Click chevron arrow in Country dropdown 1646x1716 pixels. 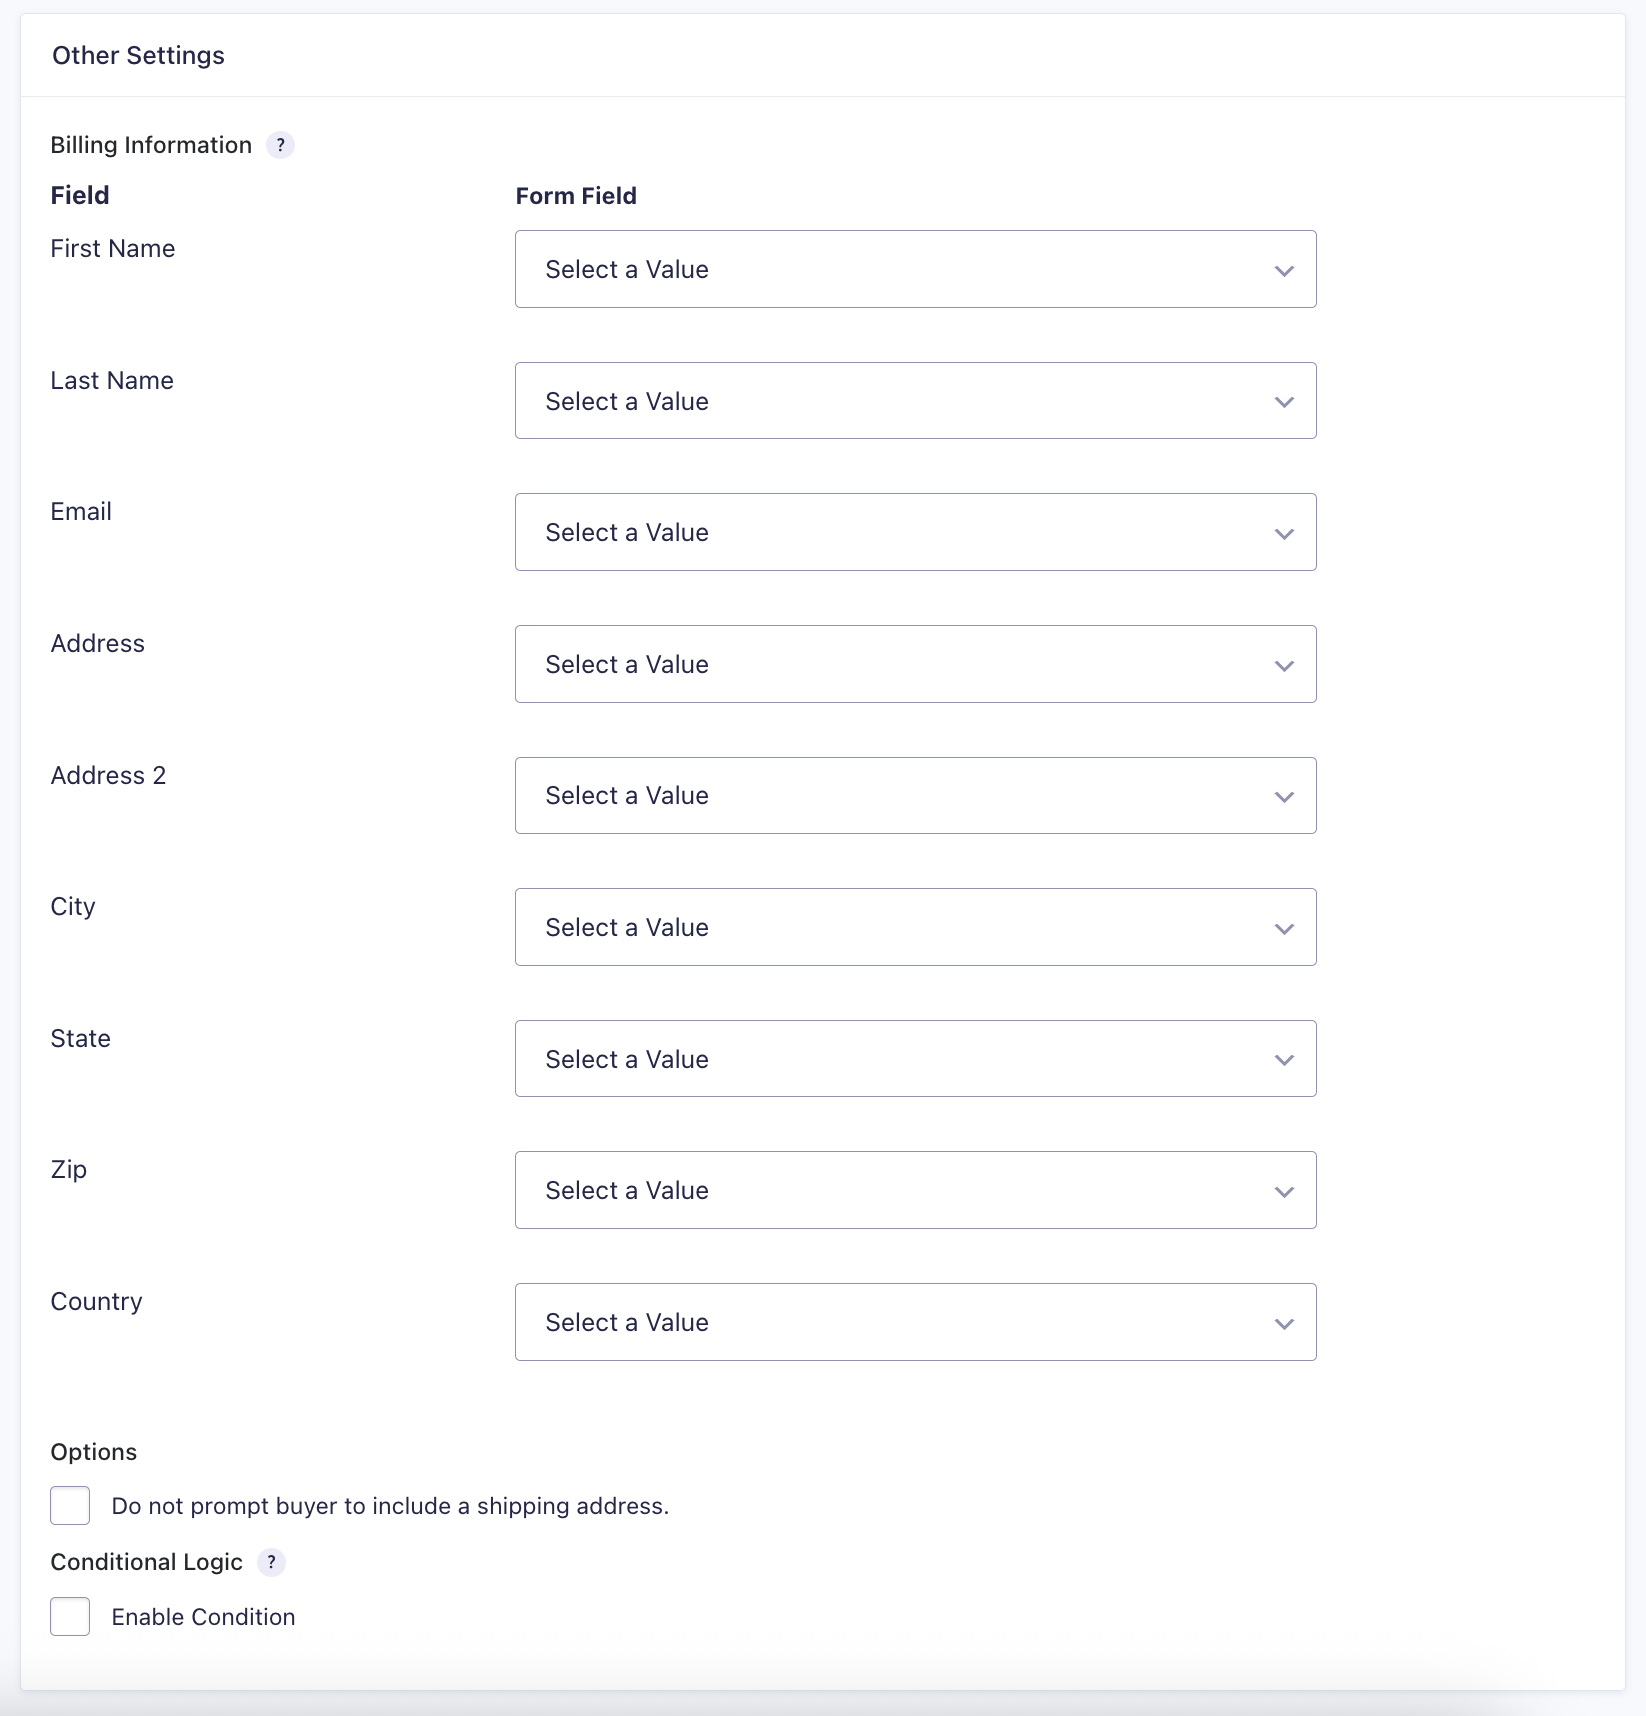pos(1284,1323)
